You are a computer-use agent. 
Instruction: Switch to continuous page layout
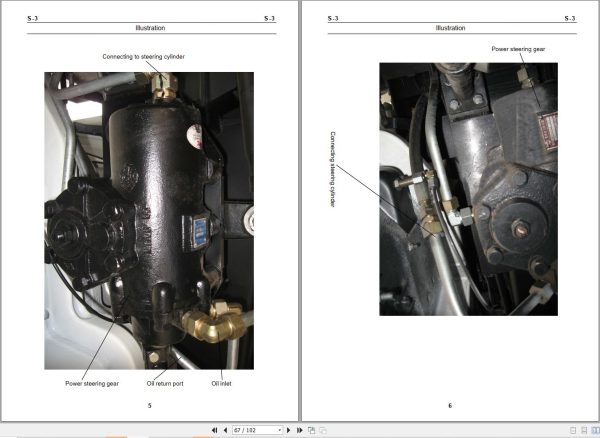(x=584, y=430)
